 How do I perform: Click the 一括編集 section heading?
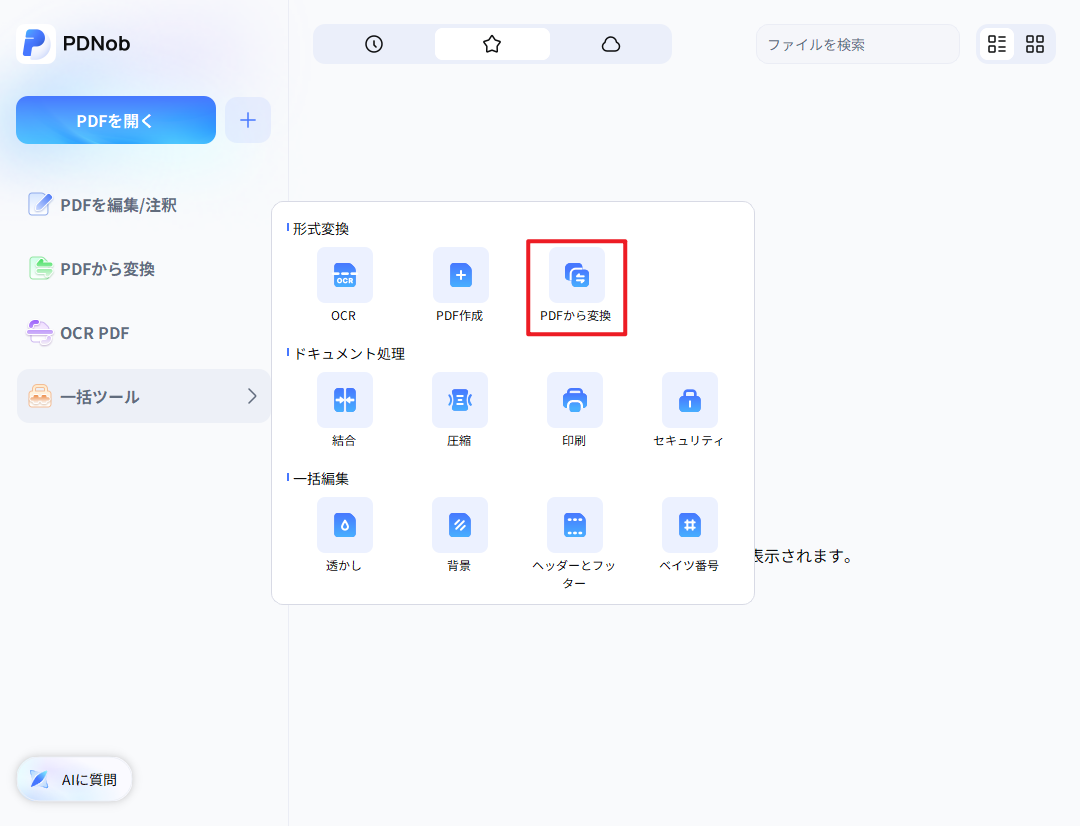321,478
